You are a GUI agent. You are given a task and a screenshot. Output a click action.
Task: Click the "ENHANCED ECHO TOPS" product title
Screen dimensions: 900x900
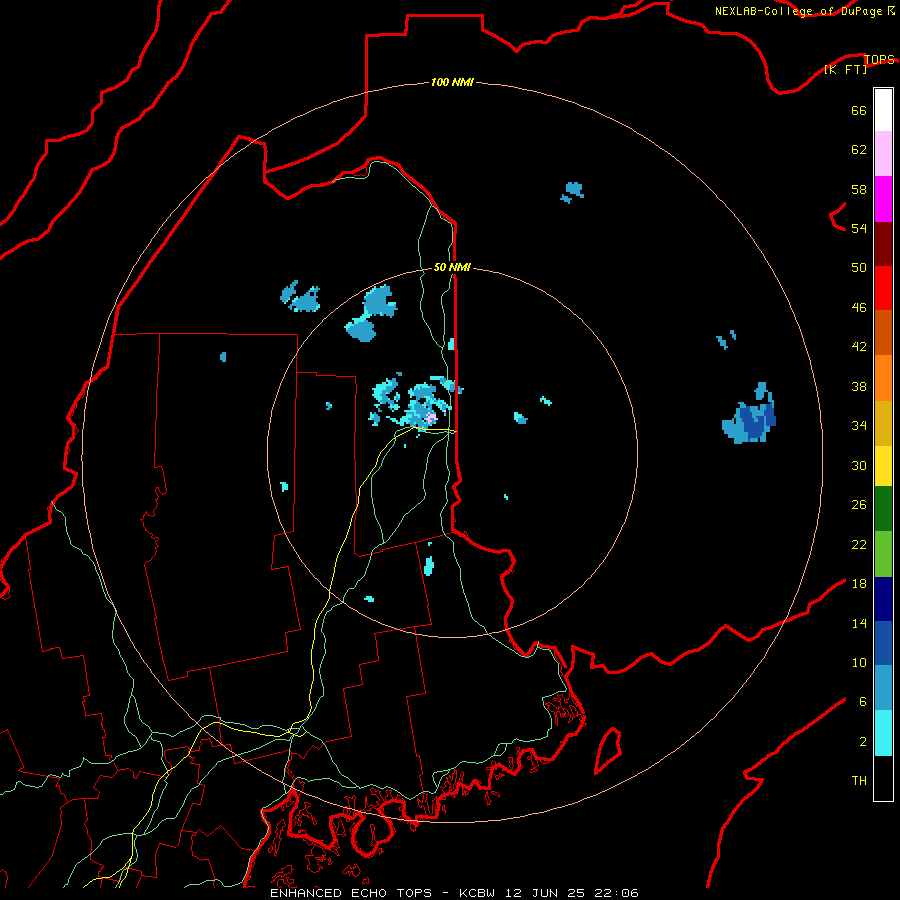point(351,893)
